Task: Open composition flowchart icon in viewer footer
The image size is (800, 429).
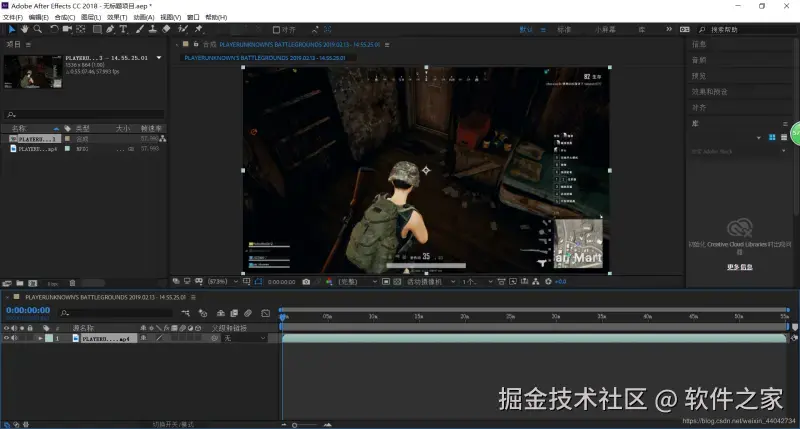Action: tap(535, 282)
